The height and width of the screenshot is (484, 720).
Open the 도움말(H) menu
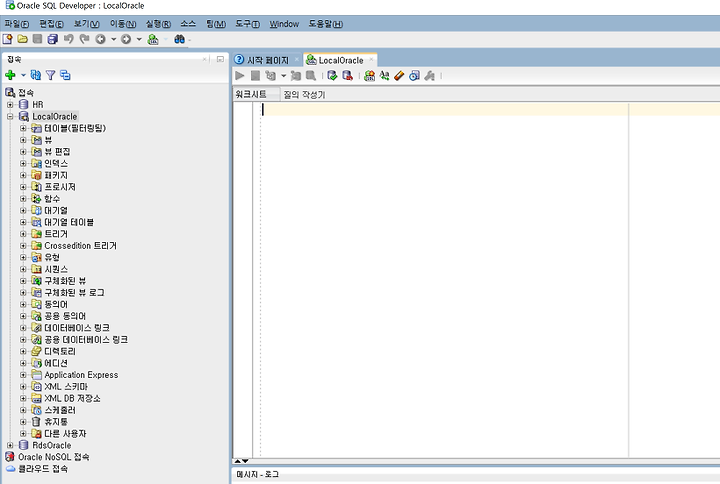(326, 24)
